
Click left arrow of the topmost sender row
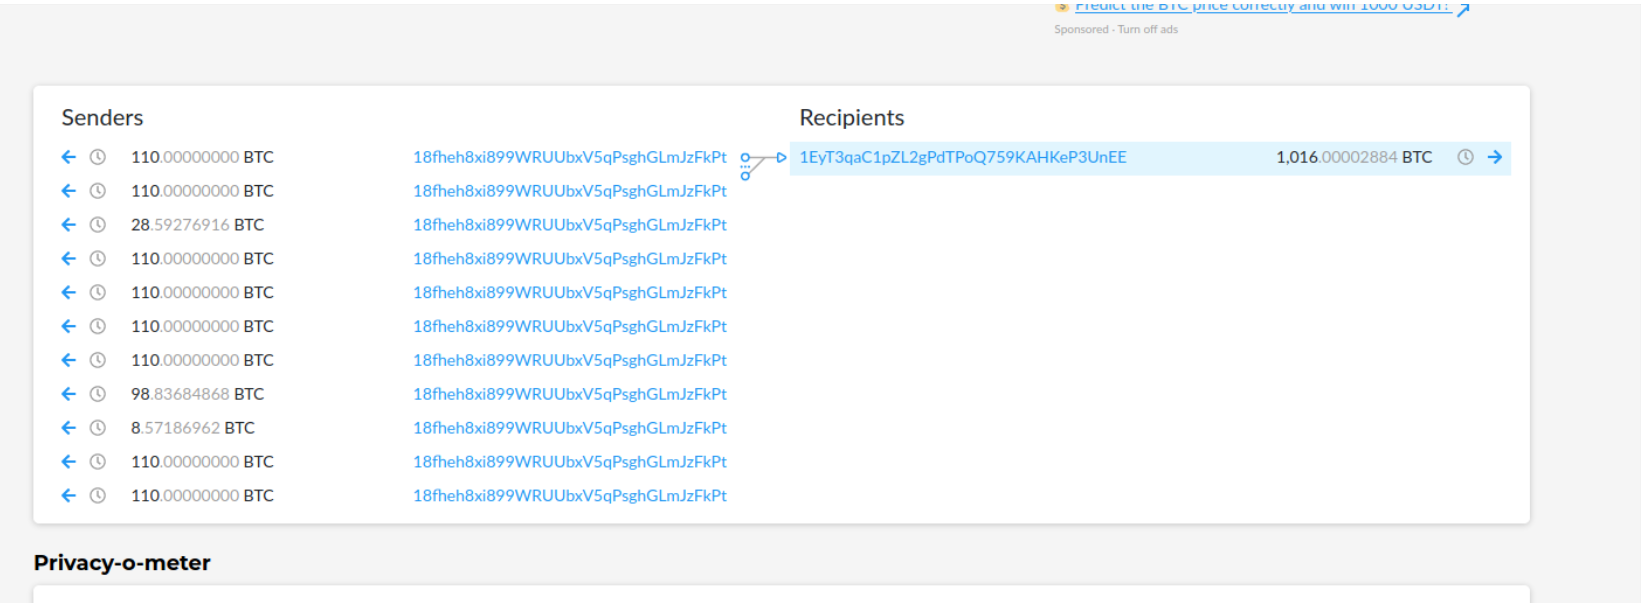point(68,157)
